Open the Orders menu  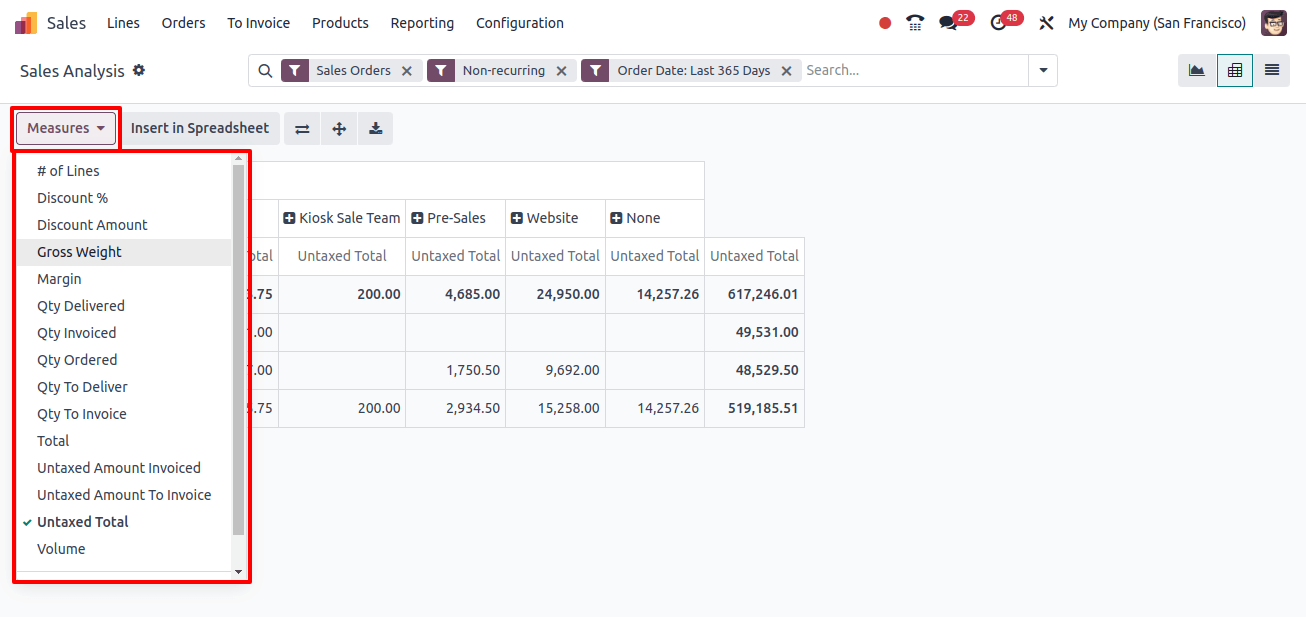point(183,23)
